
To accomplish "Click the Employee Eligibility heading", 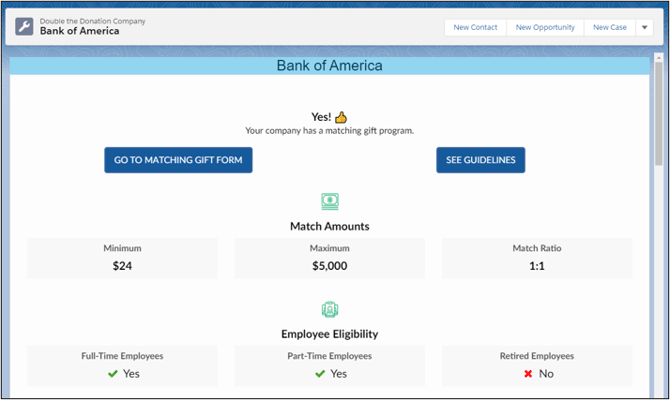I will [329, 334].
